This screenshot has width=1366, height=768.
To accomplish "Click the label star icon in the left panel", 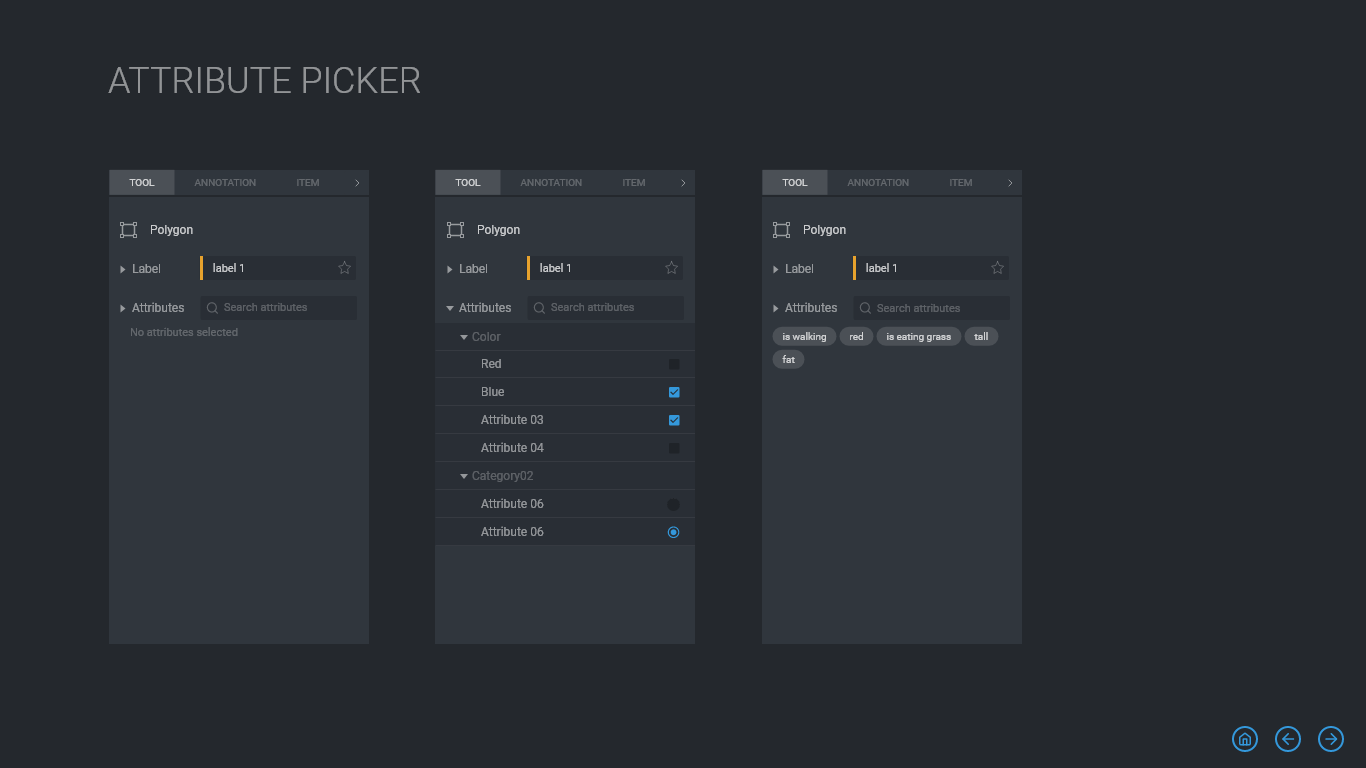I will click(345, 268).
